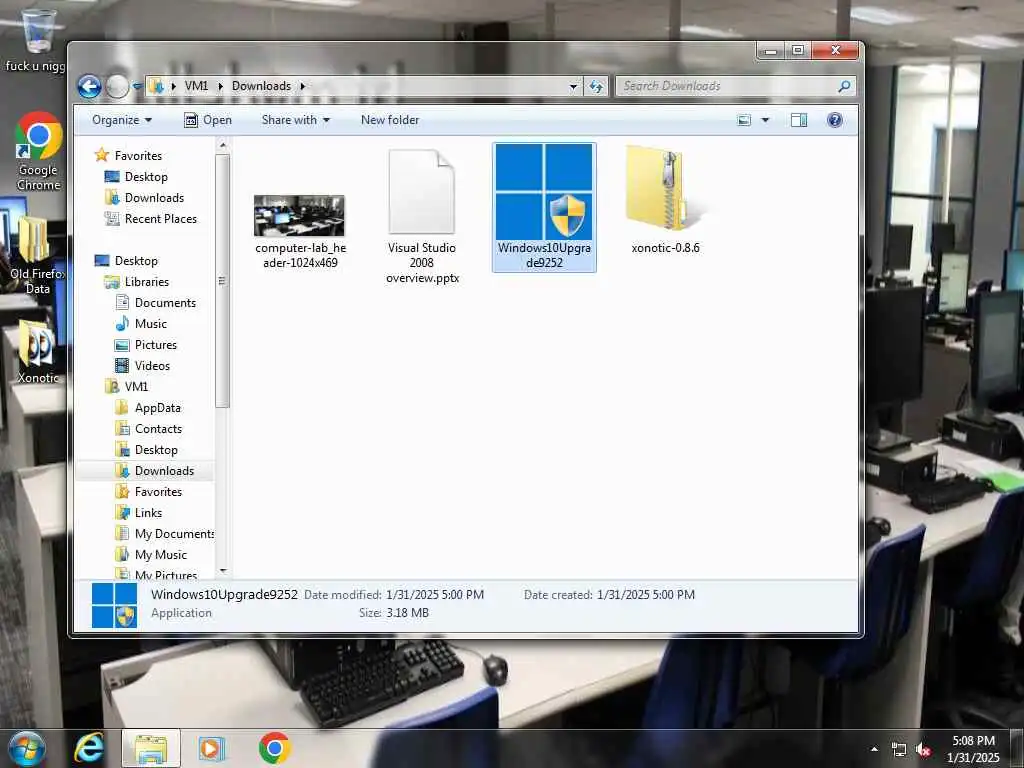
Task: Click the Open toolbar button
Action: 208,120
